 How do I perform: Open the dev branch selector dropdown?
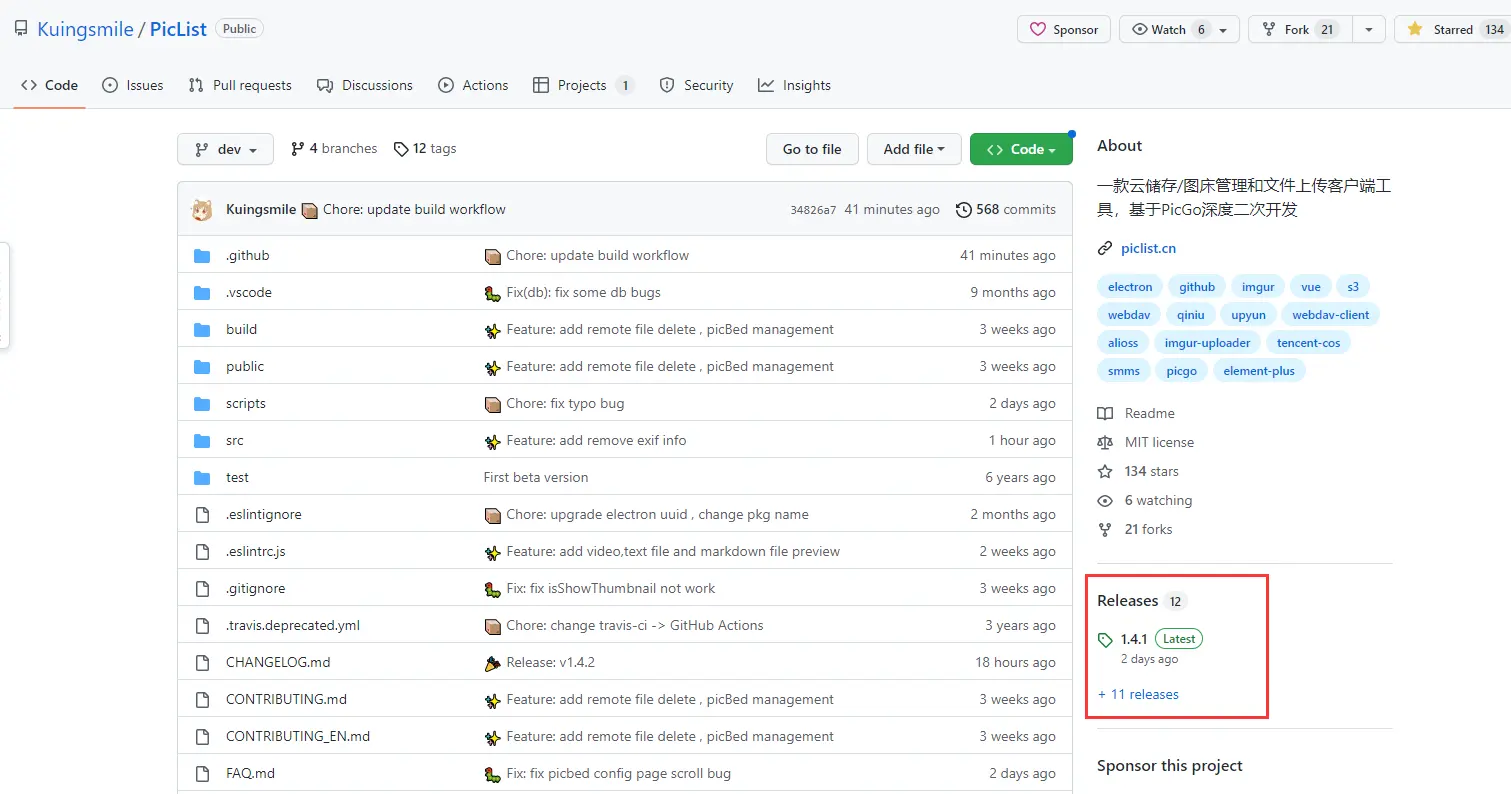[225, 149]
